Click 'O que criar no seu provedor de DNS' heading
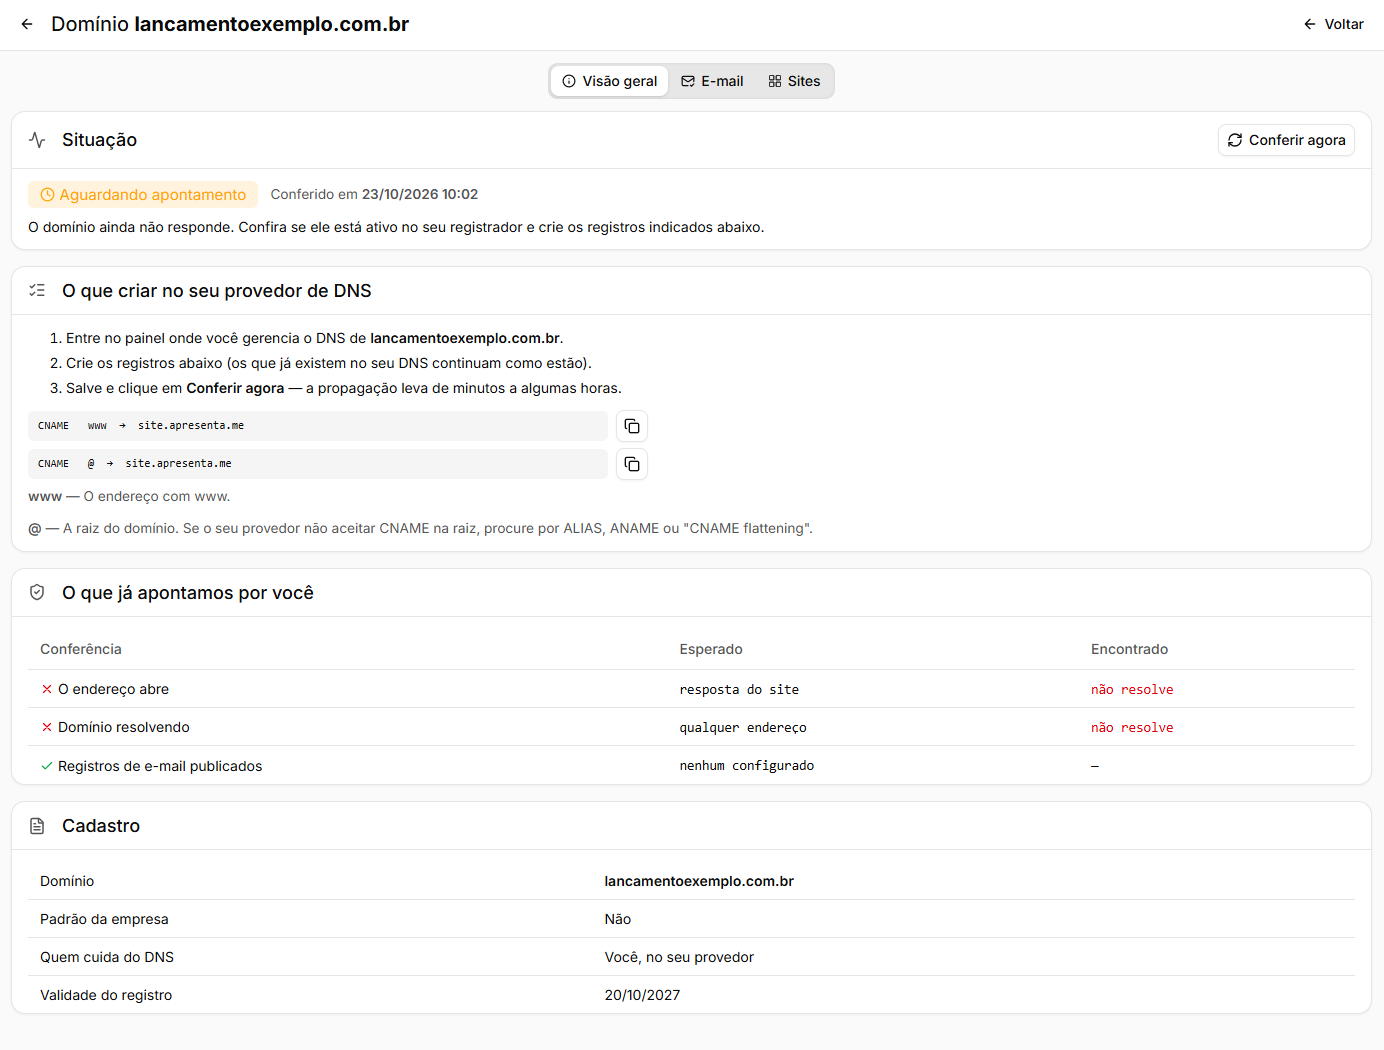Viewport: 1384px width, 1050px height. point(217,291)
